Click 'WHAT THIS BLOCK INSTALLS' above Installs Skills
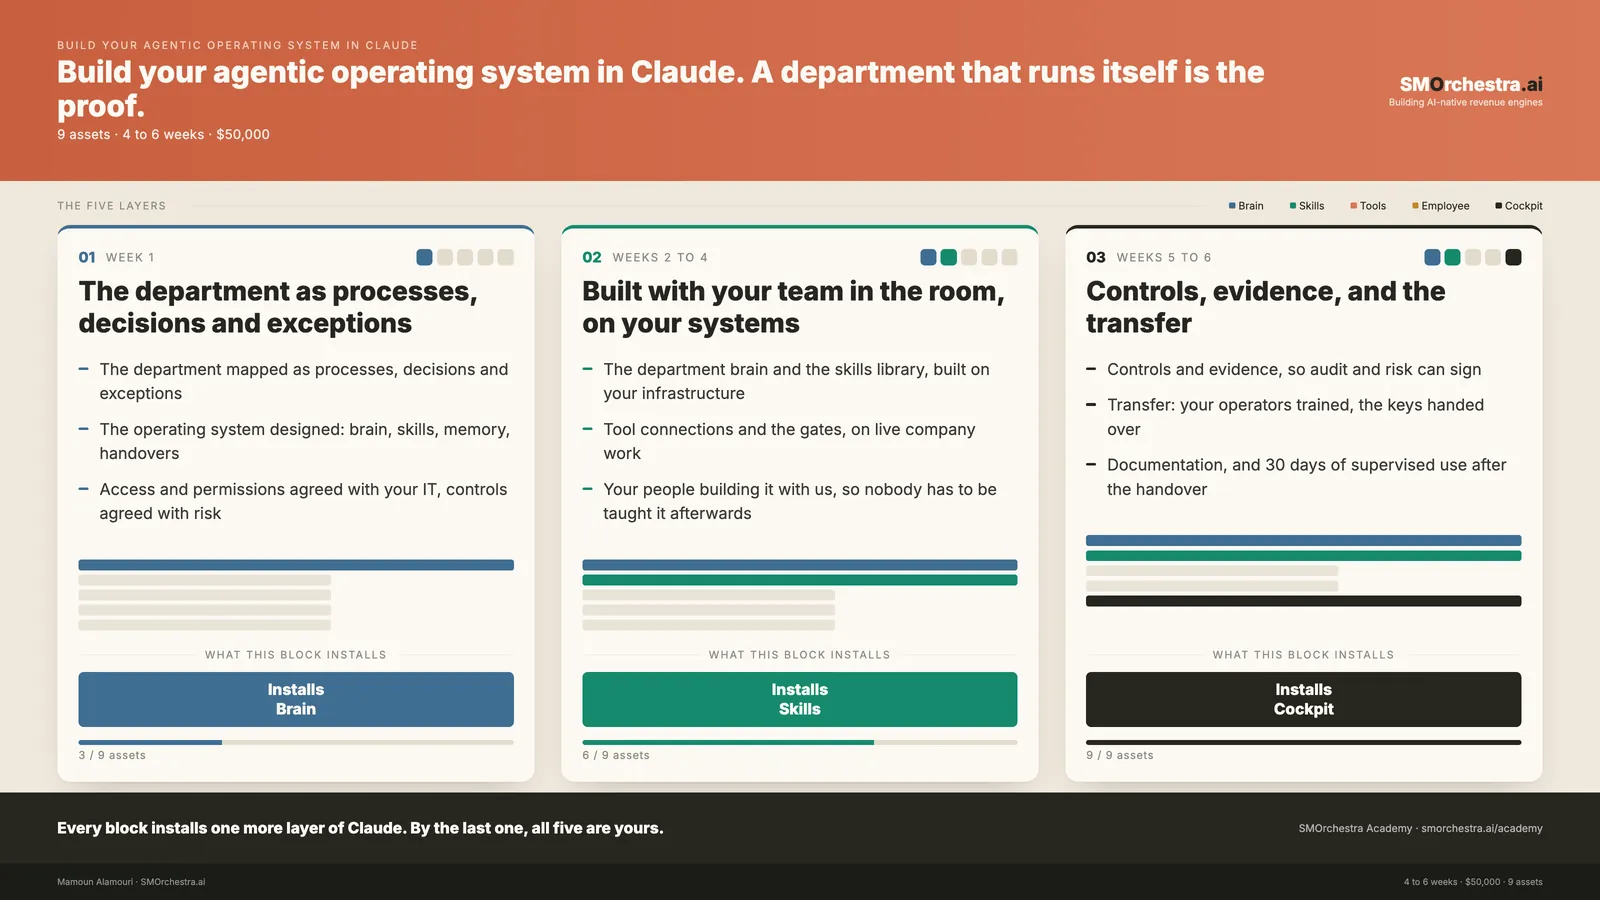 [800, 655]
